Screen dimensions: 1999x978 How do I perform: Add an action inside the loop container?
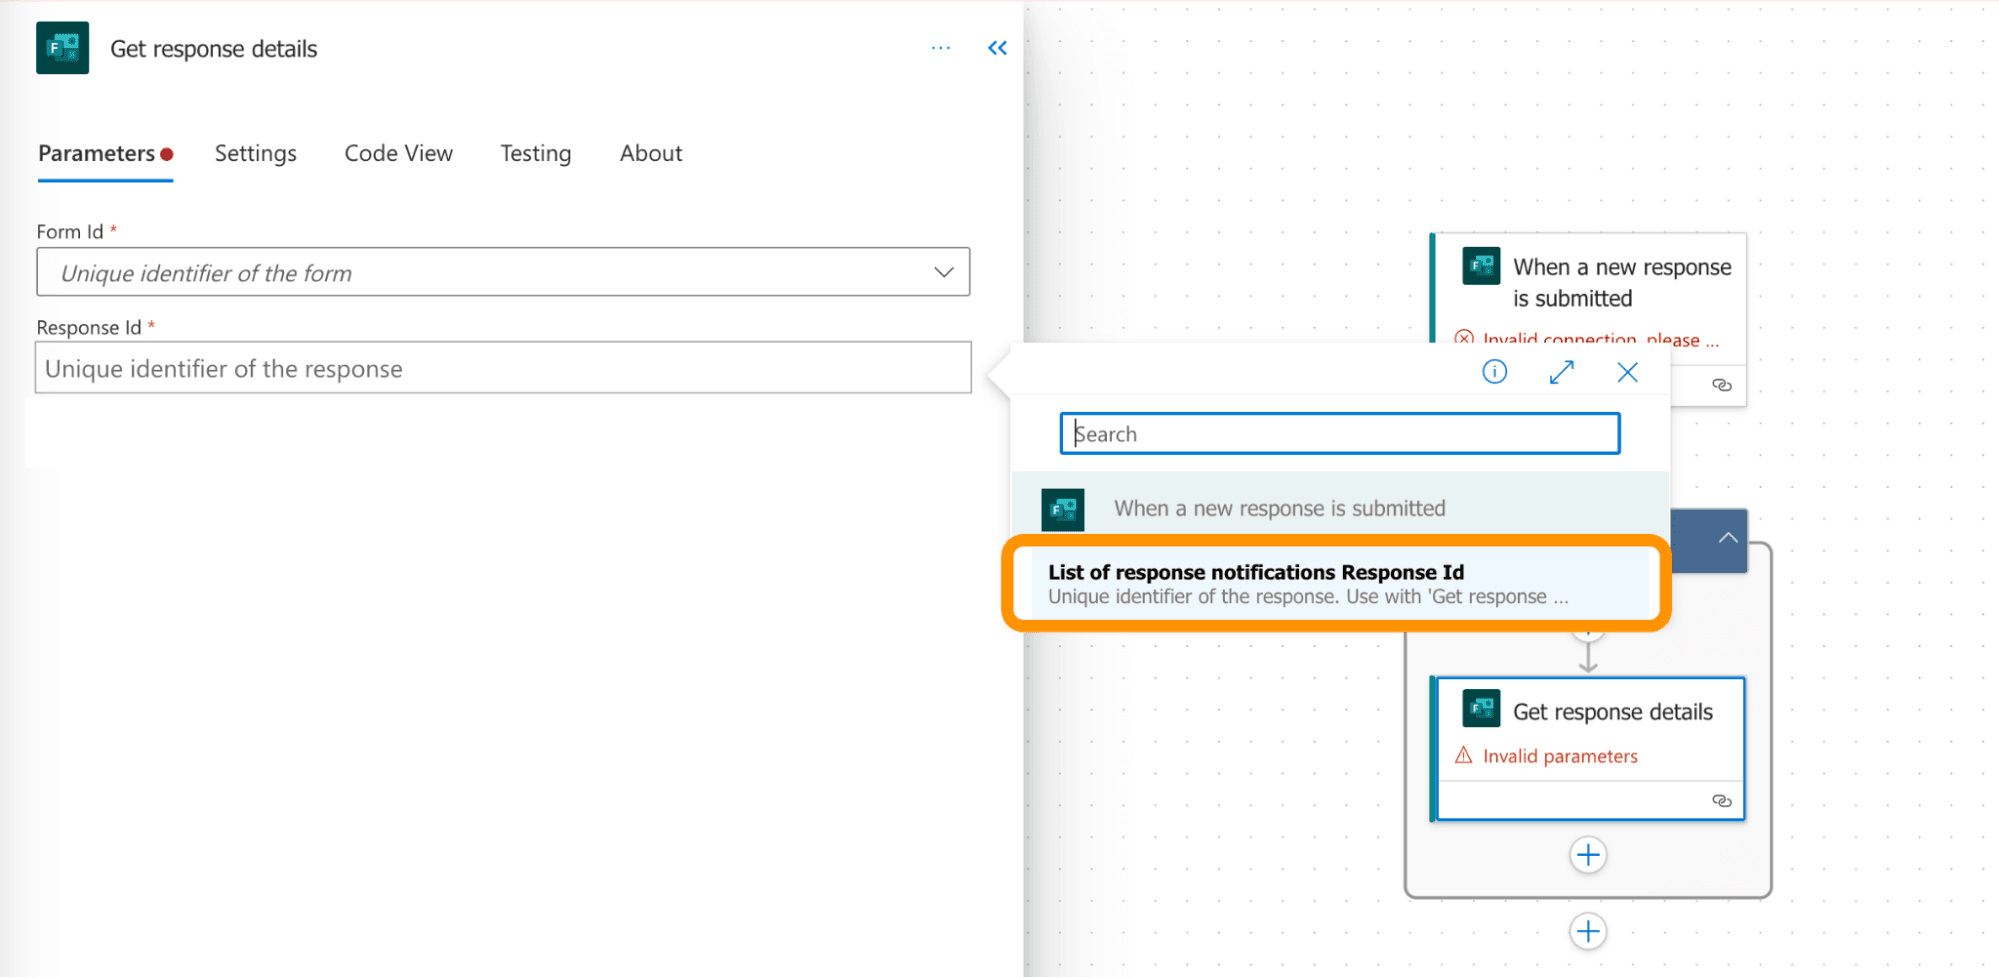(1588, 855)
